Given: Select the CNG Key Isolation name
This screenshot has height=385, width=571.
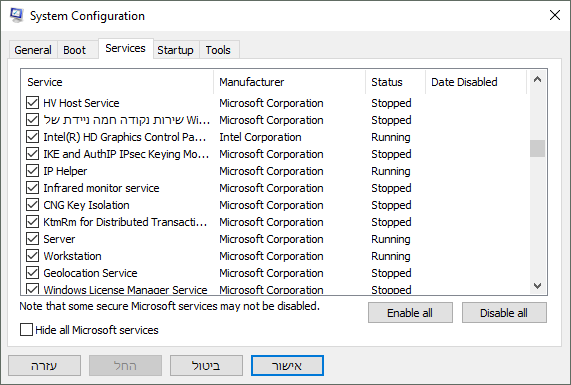Looking at the screenshot, I should click(x=86, y=205).
